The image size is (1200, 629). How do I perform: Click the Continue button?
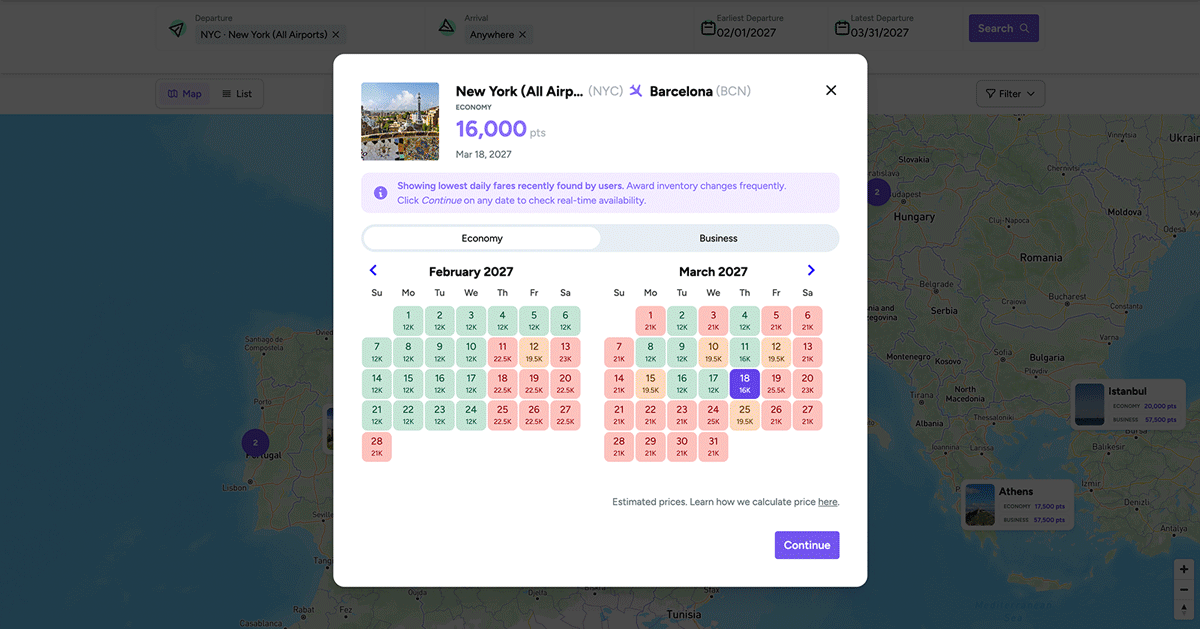pyautogui.click(x=807, y=545)
